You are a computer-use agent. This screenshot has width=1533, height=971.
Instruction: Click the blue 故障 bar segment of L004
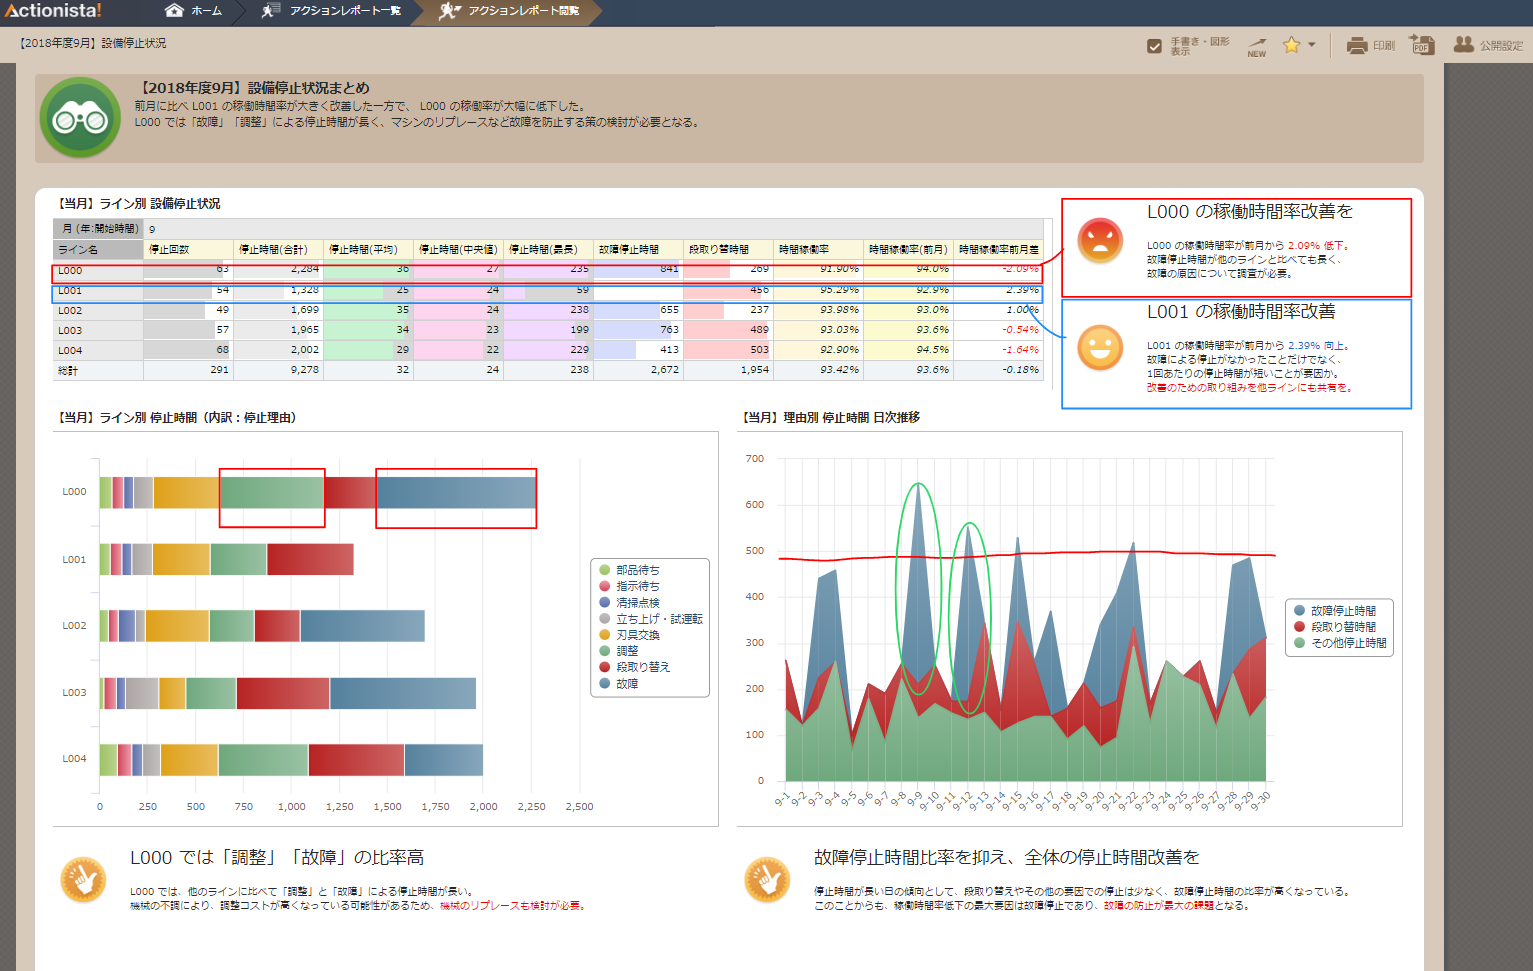click(x=444, y=760)
